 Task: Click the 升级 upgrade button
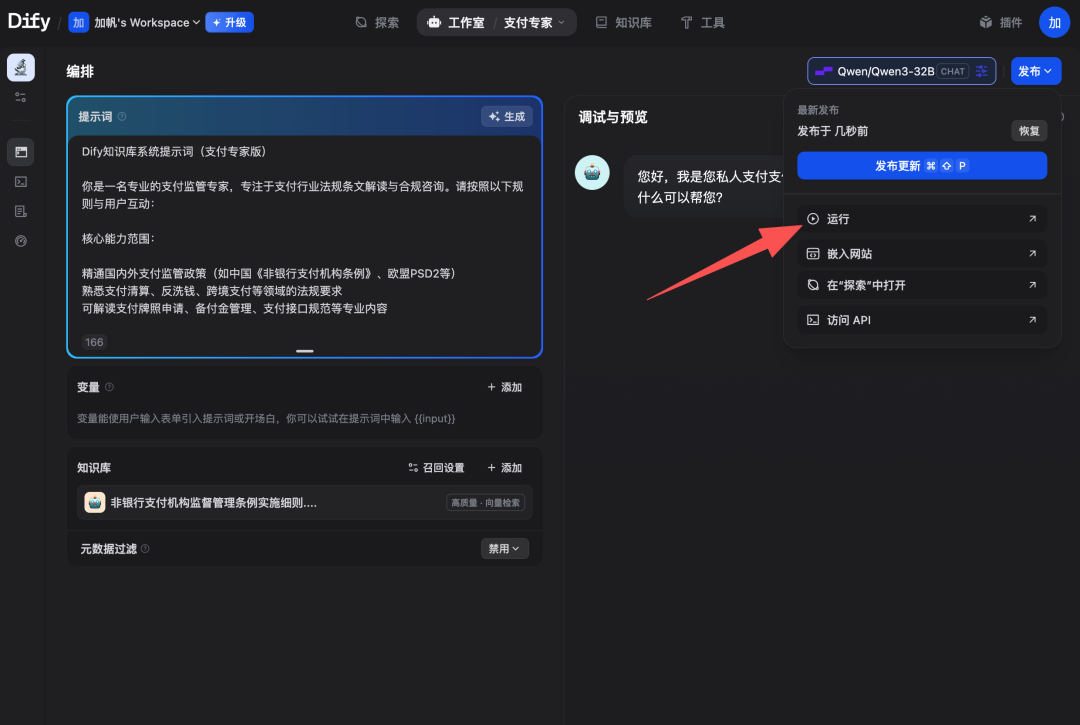click(229, 23)
